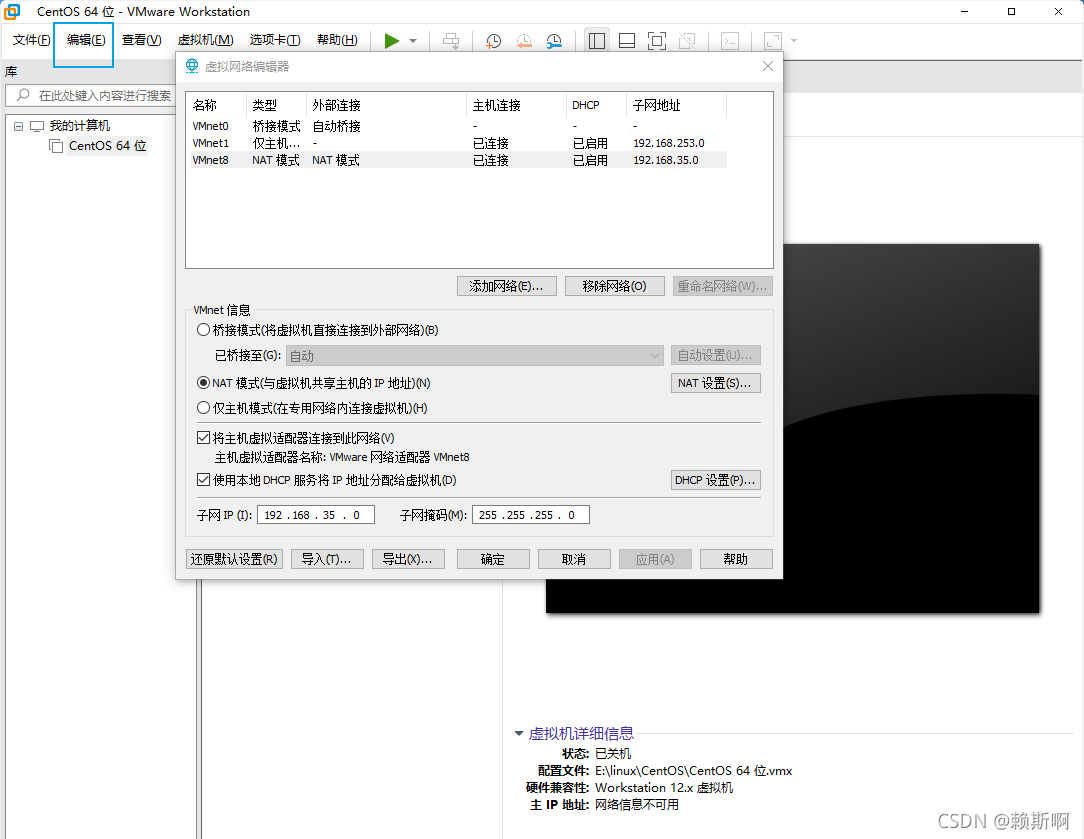Click the DHCP 设置(P)... button
Screen dimensions: 1084x839
(x=716, y=480)
